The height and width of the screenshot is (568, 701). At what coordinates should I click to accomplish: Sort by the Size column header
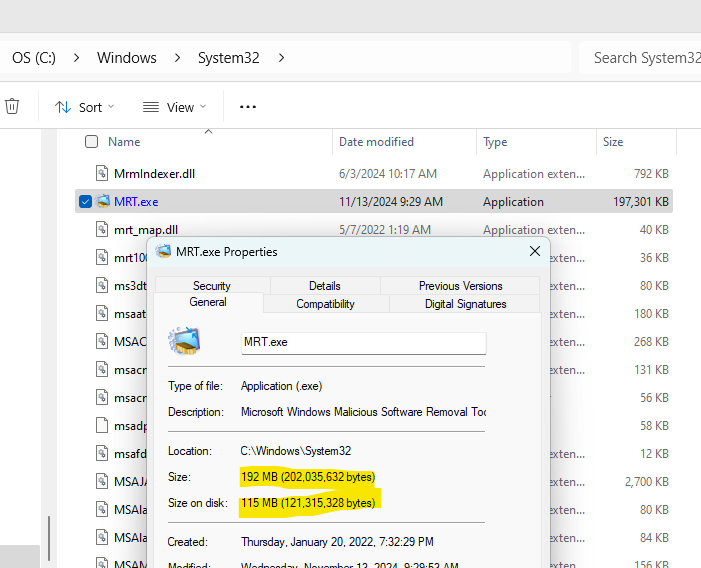pos(613,142)
